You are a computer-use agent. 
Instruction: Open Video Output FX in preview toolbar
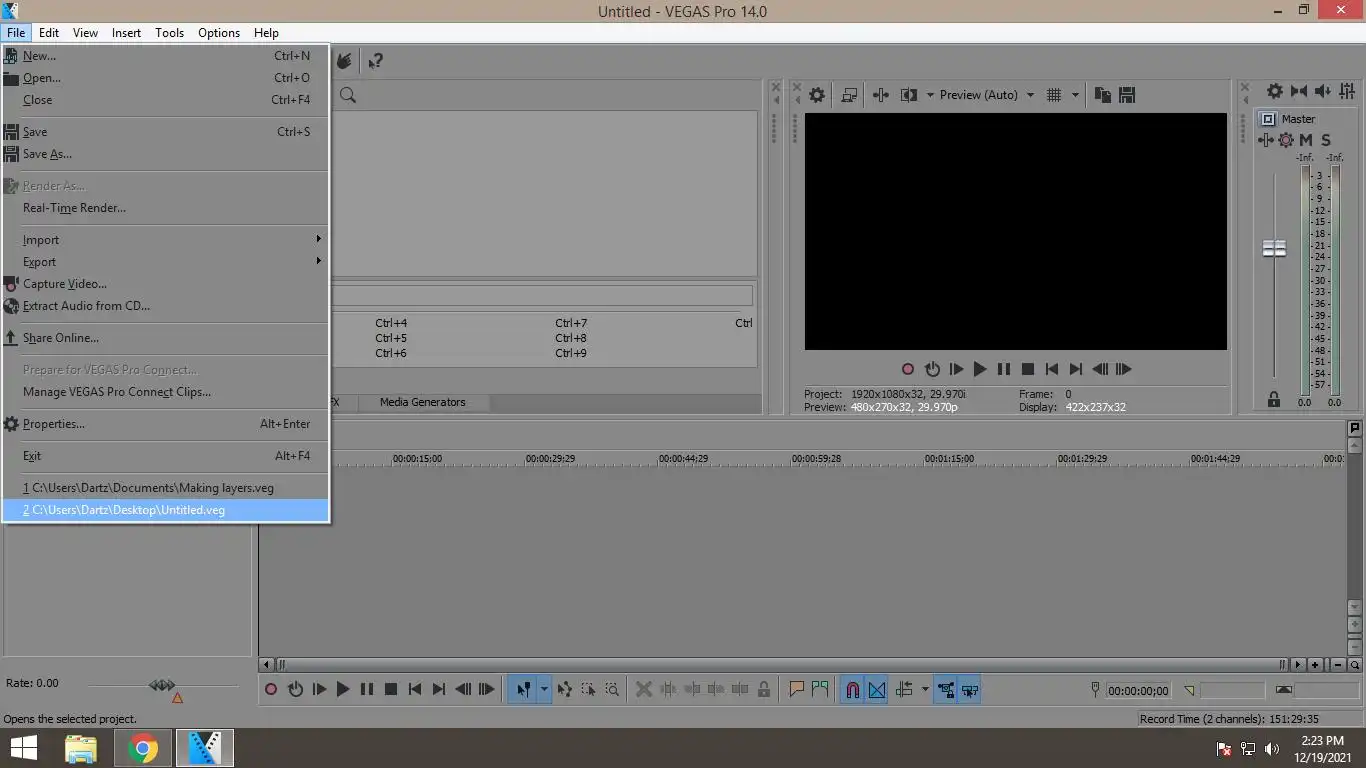tap(881, 95)
